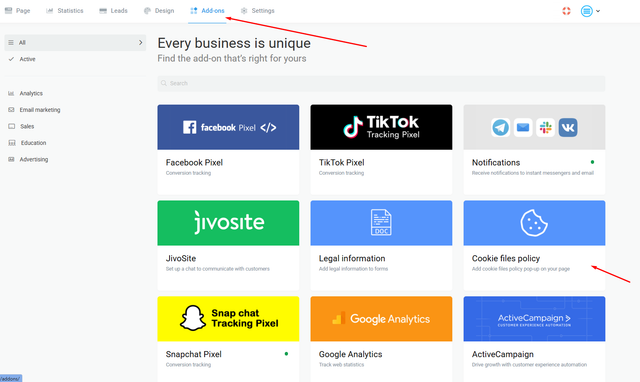Open the Education category
This screenshot has height=382, width=640.
[x=33, y=143]
